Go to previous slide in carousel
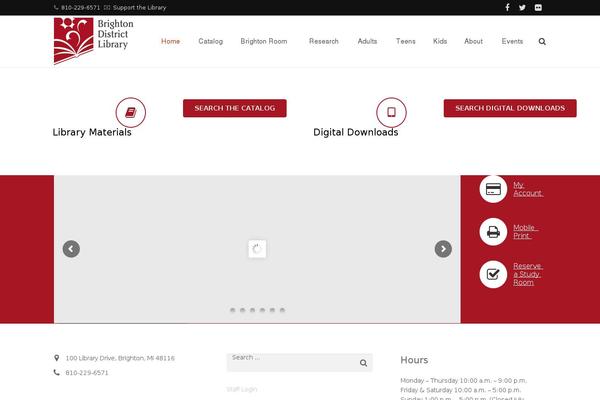This screenshot has height=400, width=600. point(71,249)
